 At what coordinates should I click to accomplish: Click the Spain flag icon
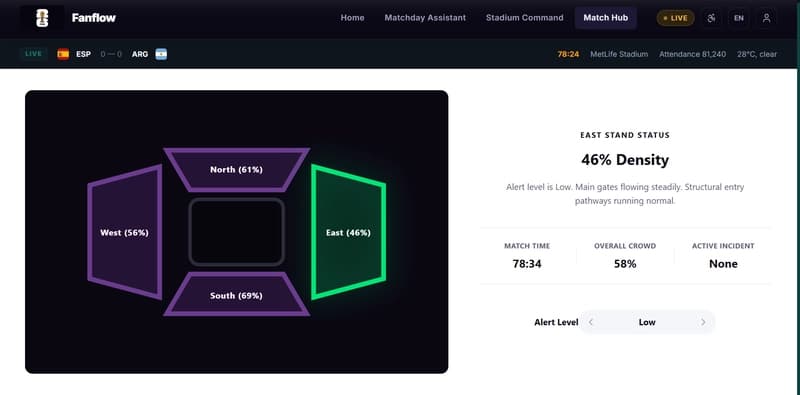[63, 54]
